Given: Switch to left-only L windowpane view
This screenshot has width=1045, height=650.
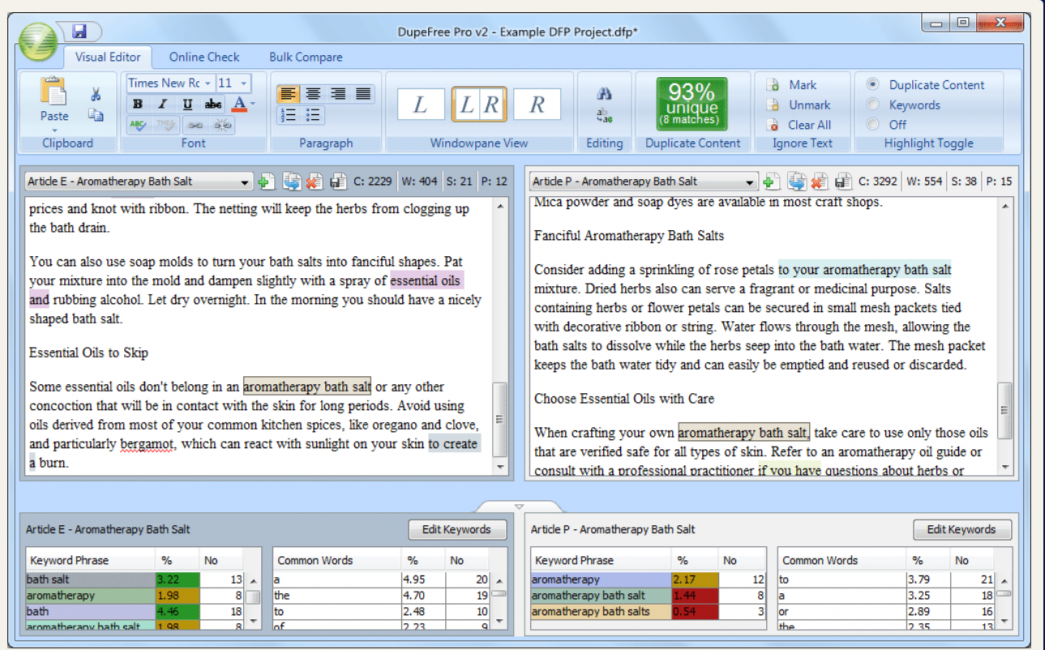Looking at the screenshot, I should point(421,105).
